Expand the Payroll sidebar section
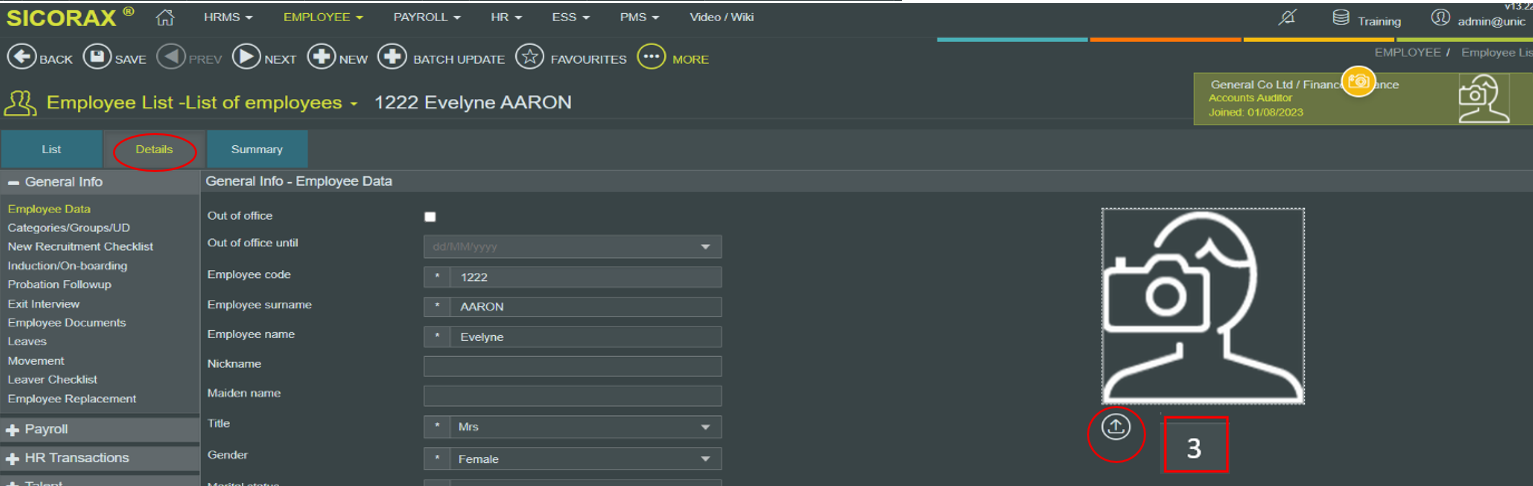Screen dimensions: 1533x486 point(13,430)
